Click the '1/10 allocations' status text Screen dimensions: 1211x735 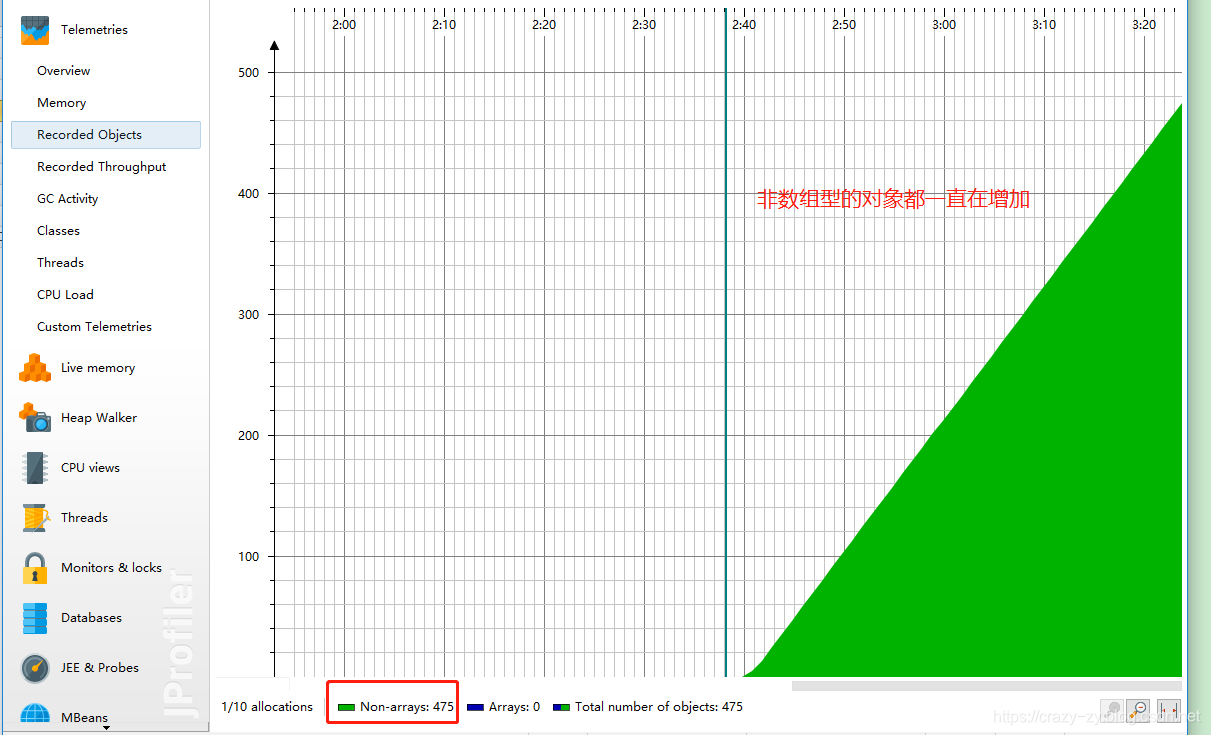(x=267, y=707)
